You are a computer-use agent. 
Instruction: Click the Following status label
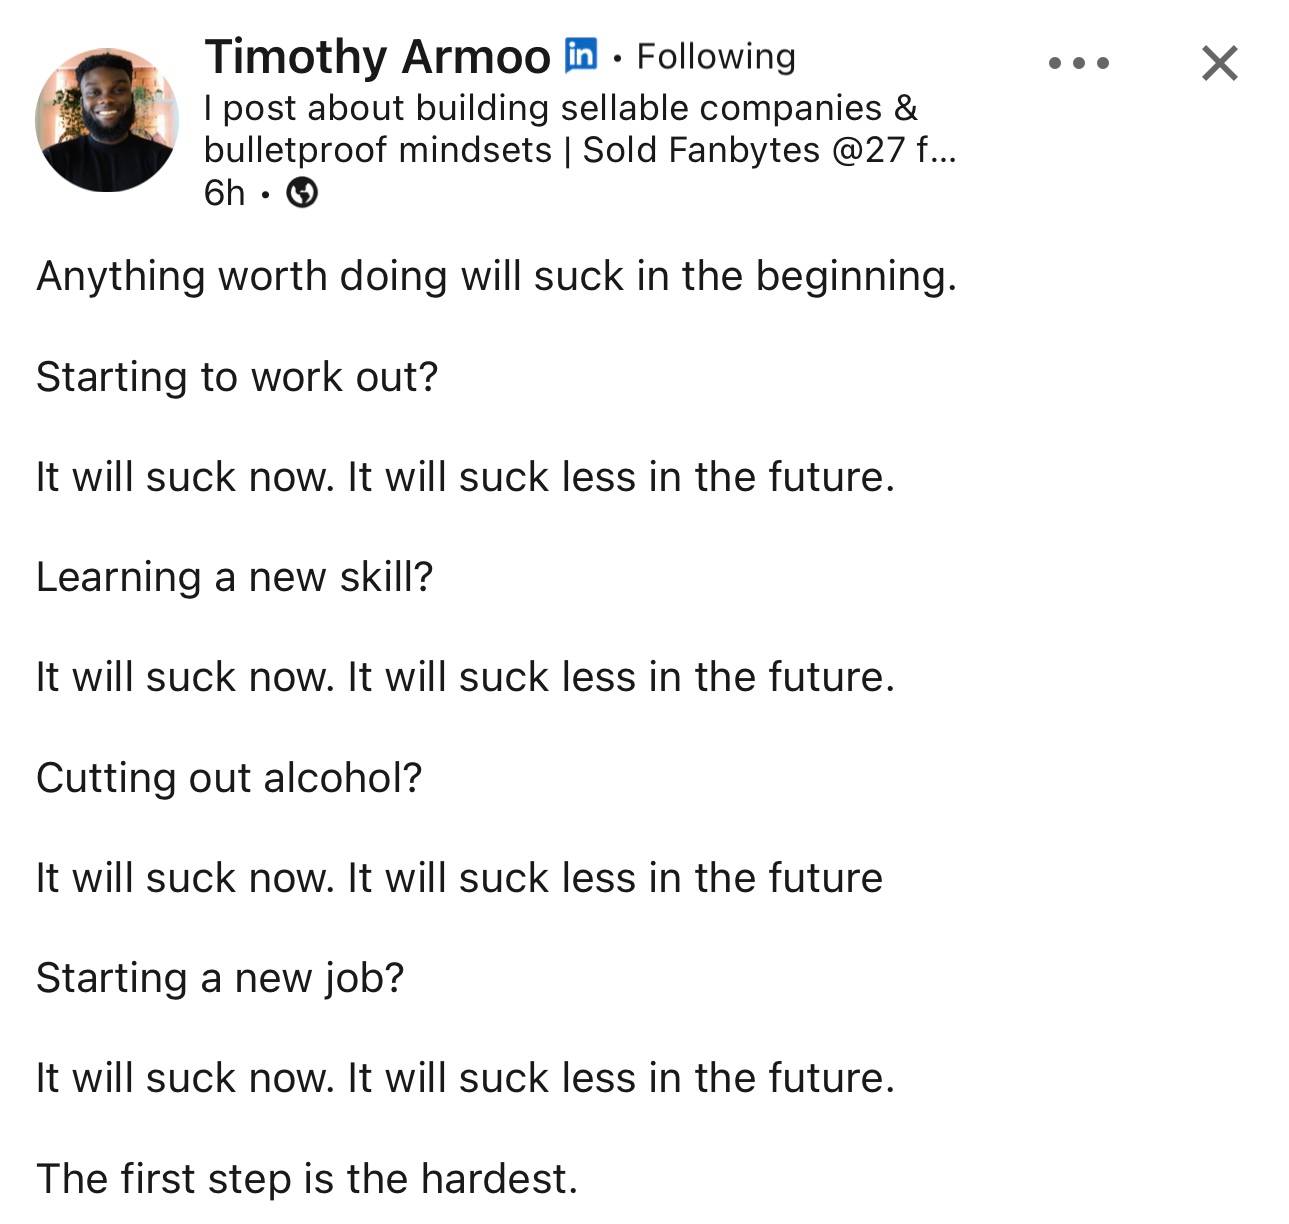tap(716, 57)
